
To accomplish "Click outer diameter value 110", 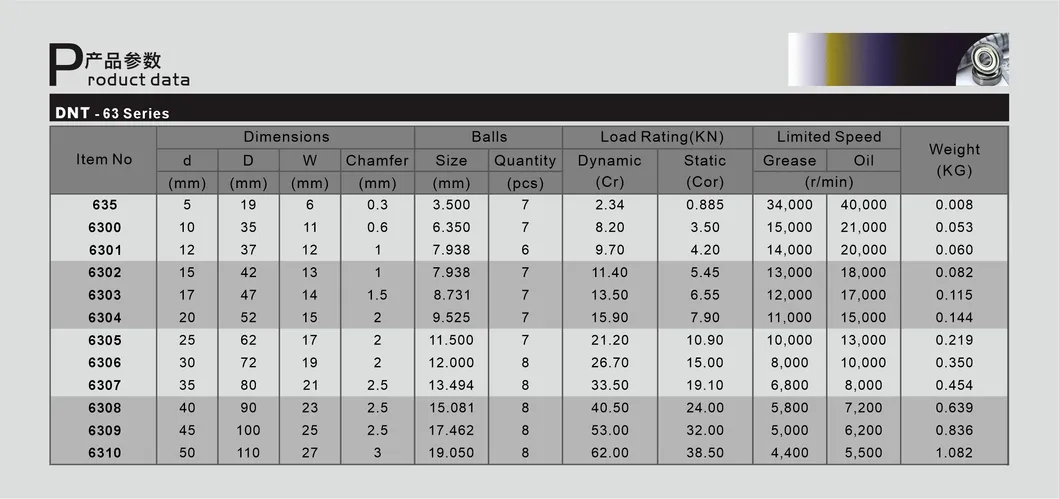I will point(249,453).
